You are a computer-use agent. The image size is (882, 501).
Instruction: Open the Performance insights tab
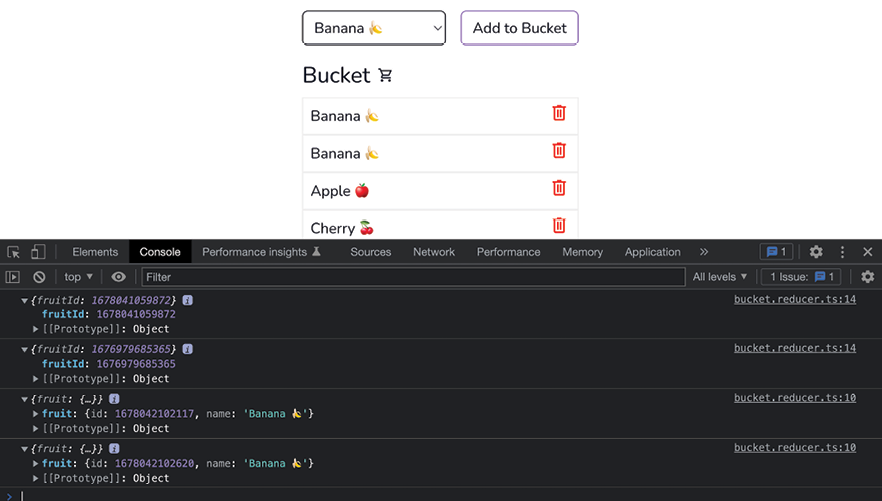tap(261, 252)
